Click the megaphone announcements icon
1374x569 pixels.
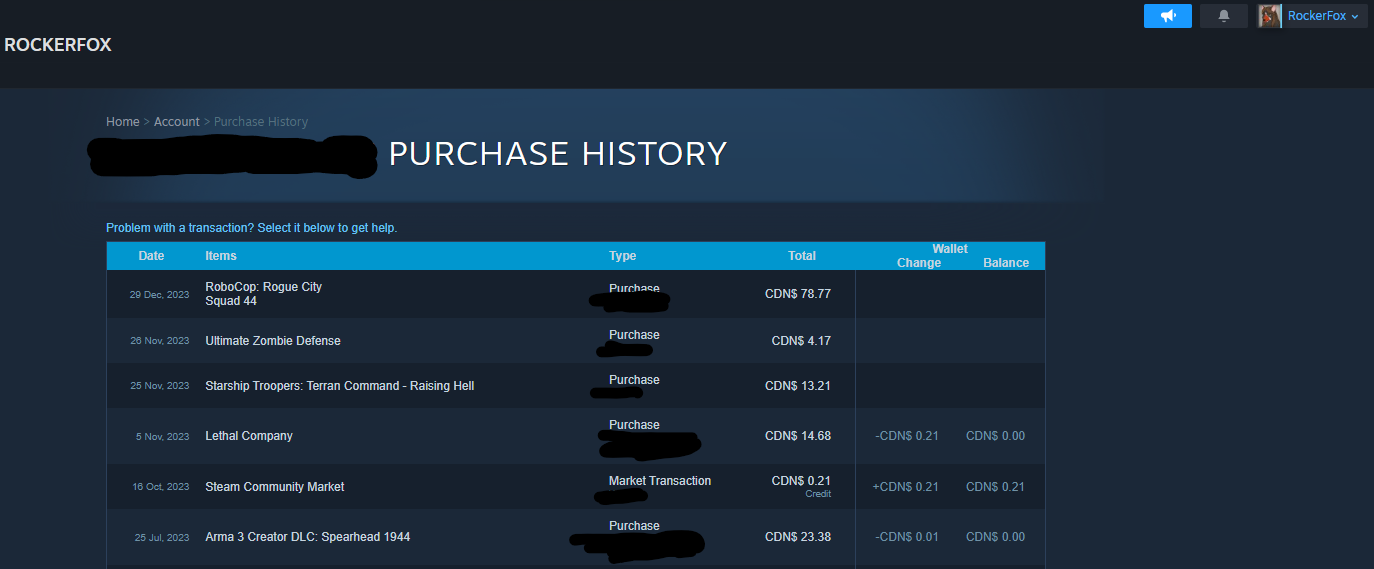[1168, 16]
